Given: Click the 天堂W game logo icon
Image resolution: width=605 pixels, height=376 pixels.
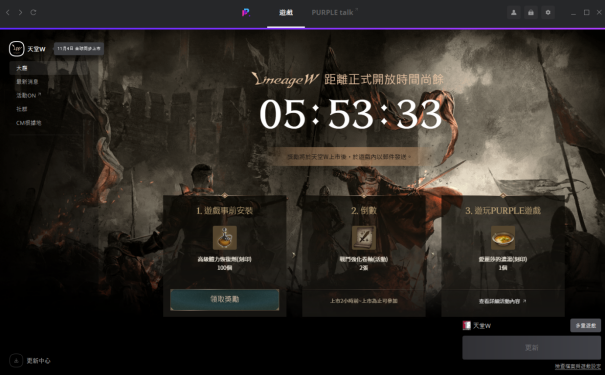Looking at the screenshot, I should pyautogui.click(x=17, y=49).
